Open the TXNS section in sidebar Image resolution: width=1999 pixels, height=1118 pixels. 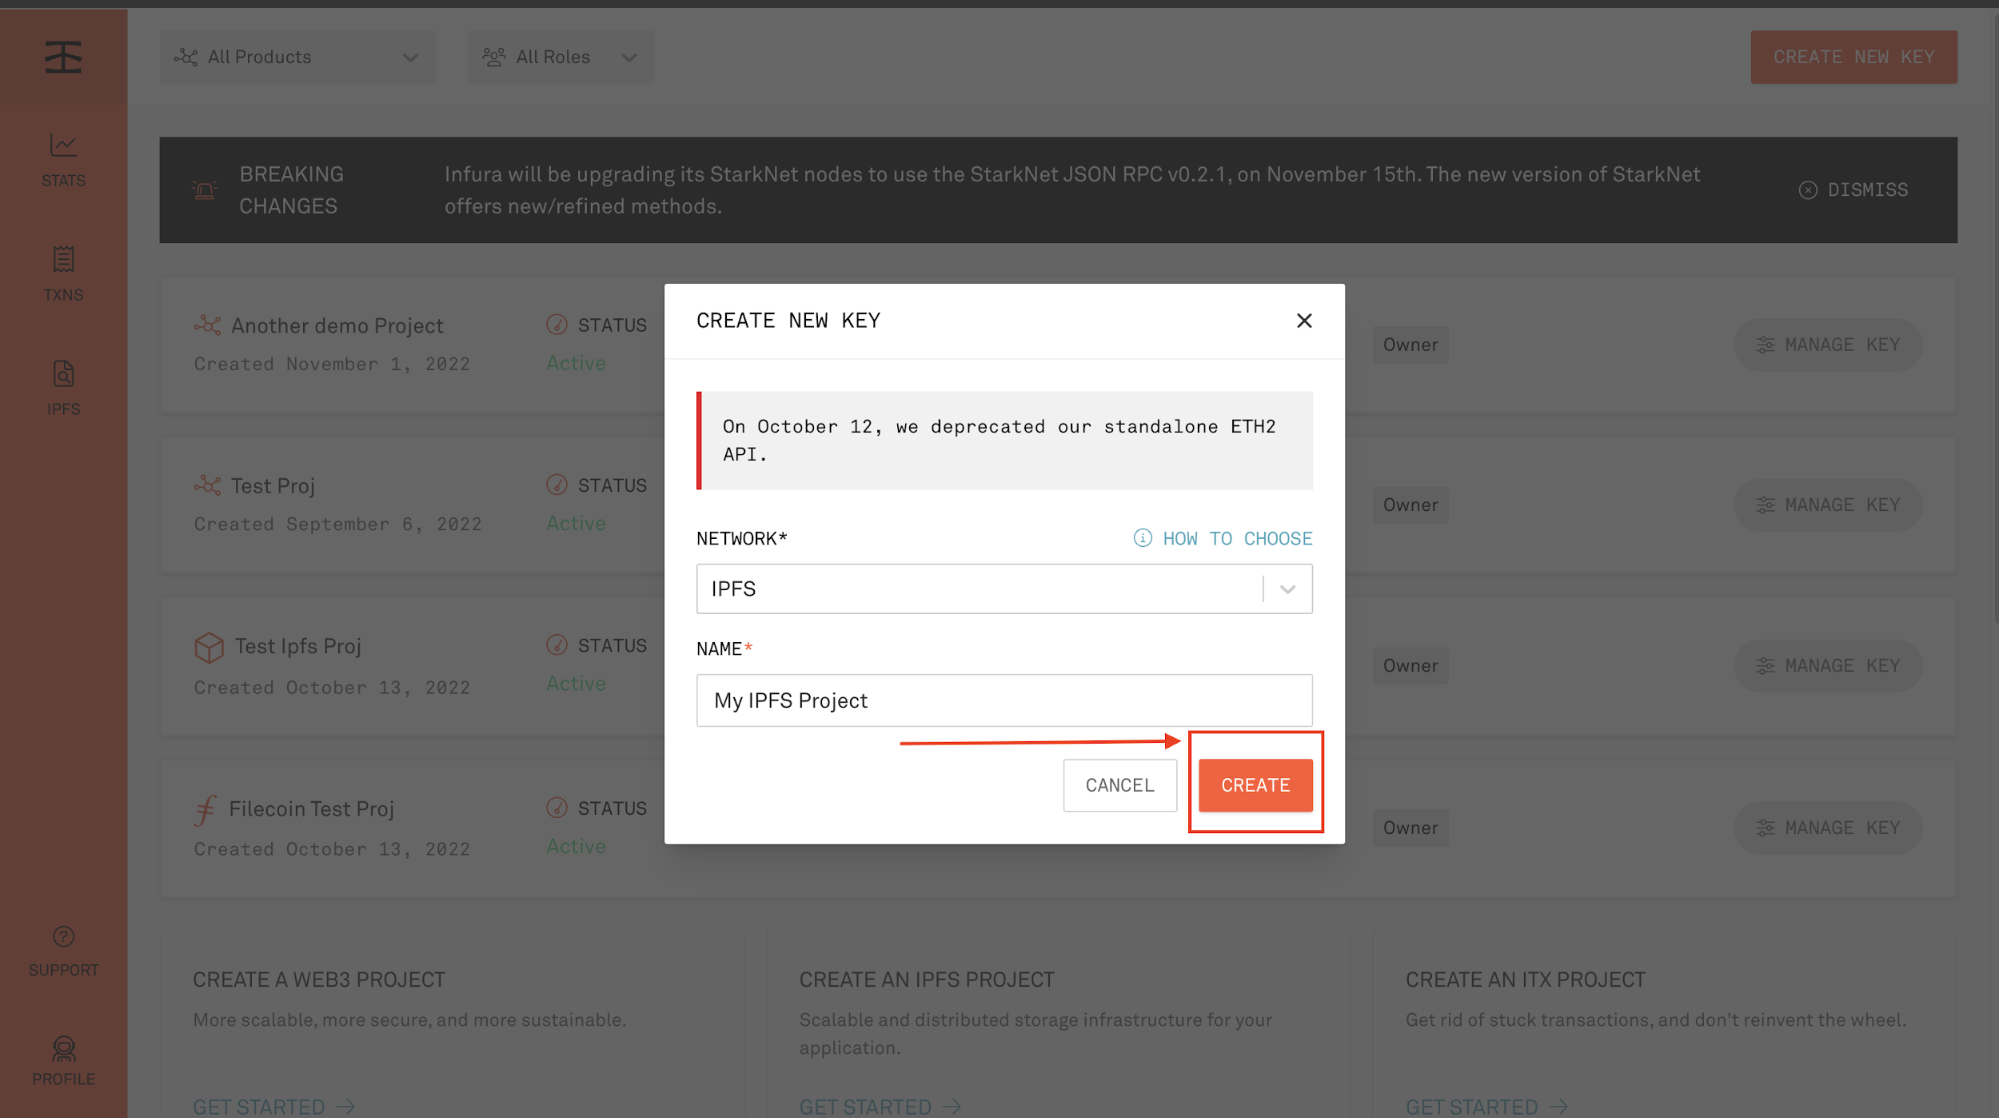click(x=63, y=274)
